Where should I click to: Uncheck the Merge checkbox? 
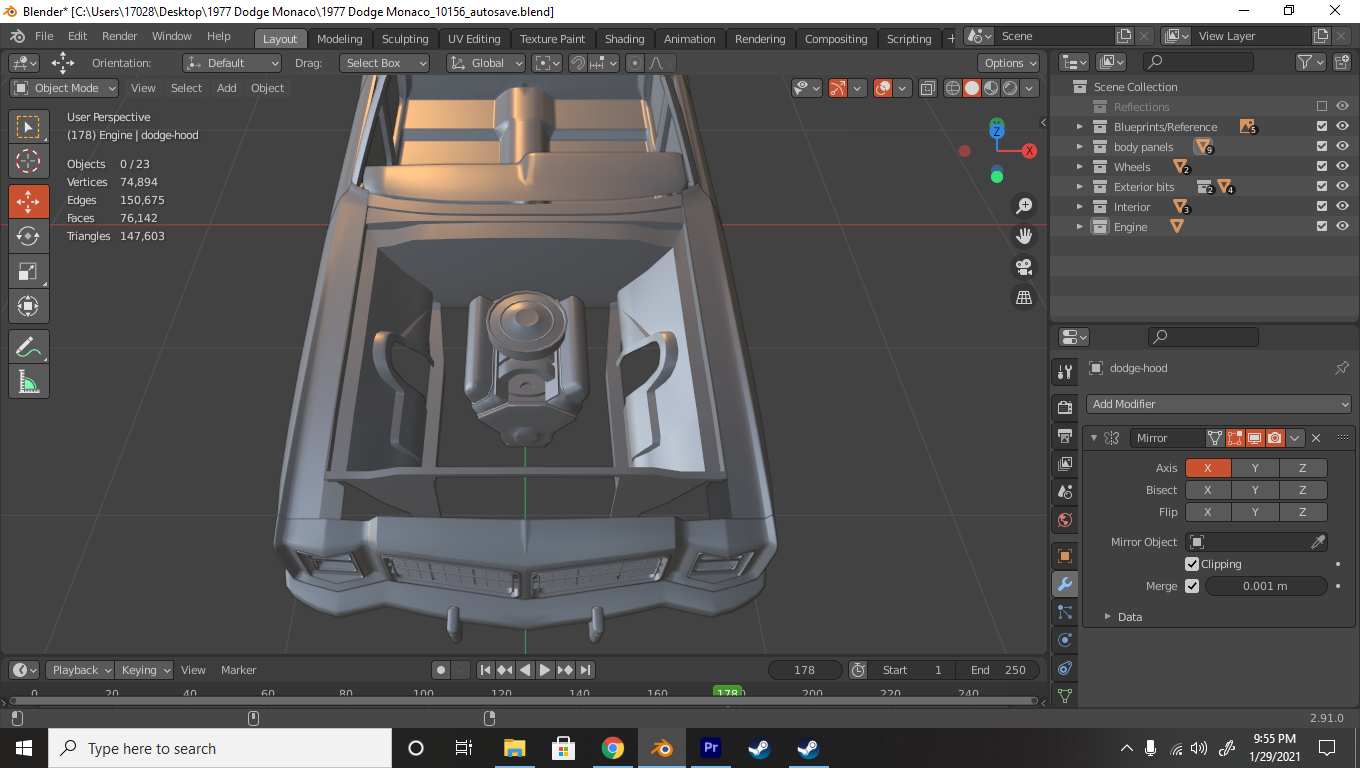tap(1192, 586)
